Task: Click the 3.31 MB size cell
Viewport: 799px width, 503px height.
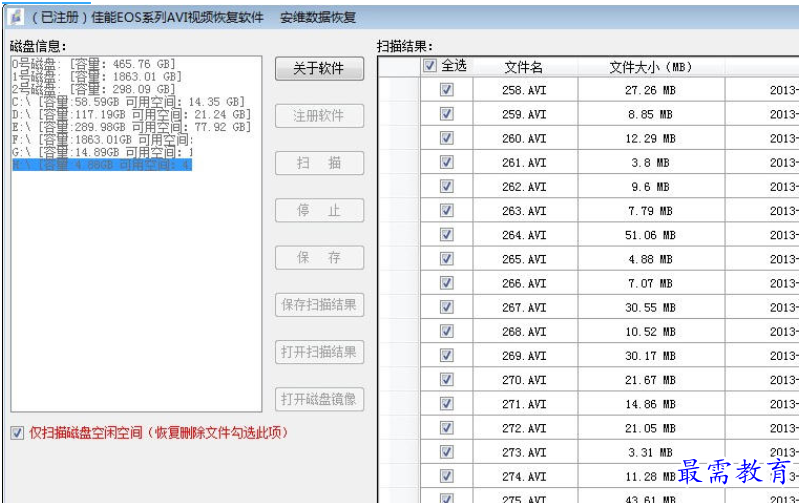Action: (650, 453)
